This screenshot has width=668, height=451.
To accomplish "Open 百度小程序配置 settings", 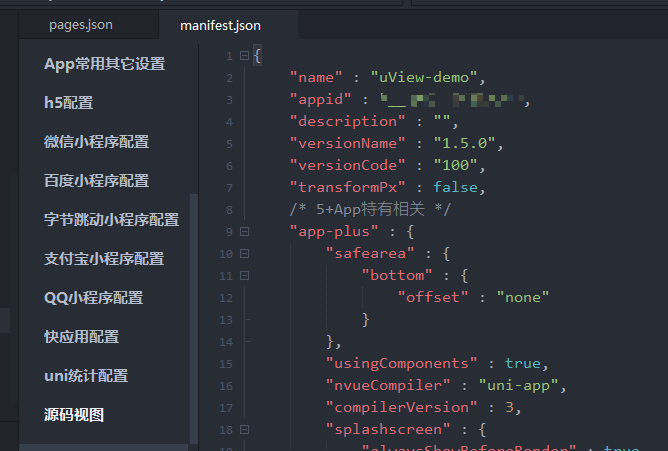I will coord(97,181).
